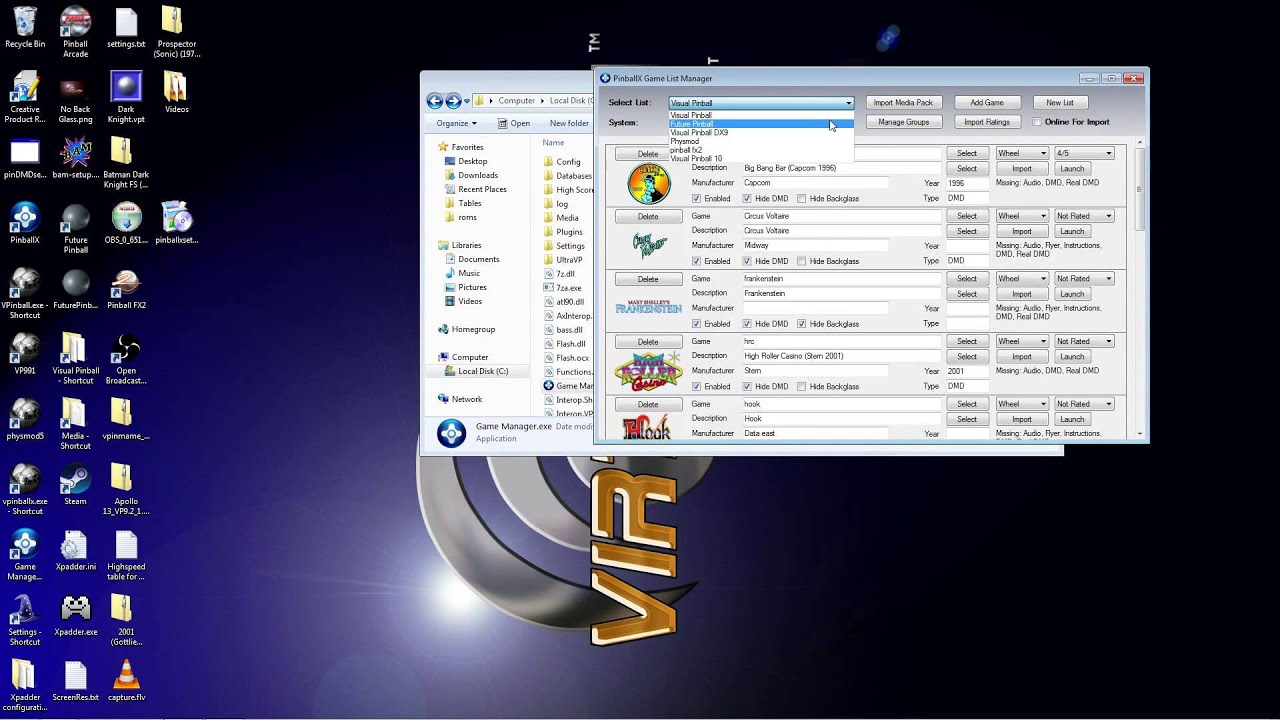Open Organize menu in Explorer window
The image size is (1280, 720).
[x=456, y=123]
